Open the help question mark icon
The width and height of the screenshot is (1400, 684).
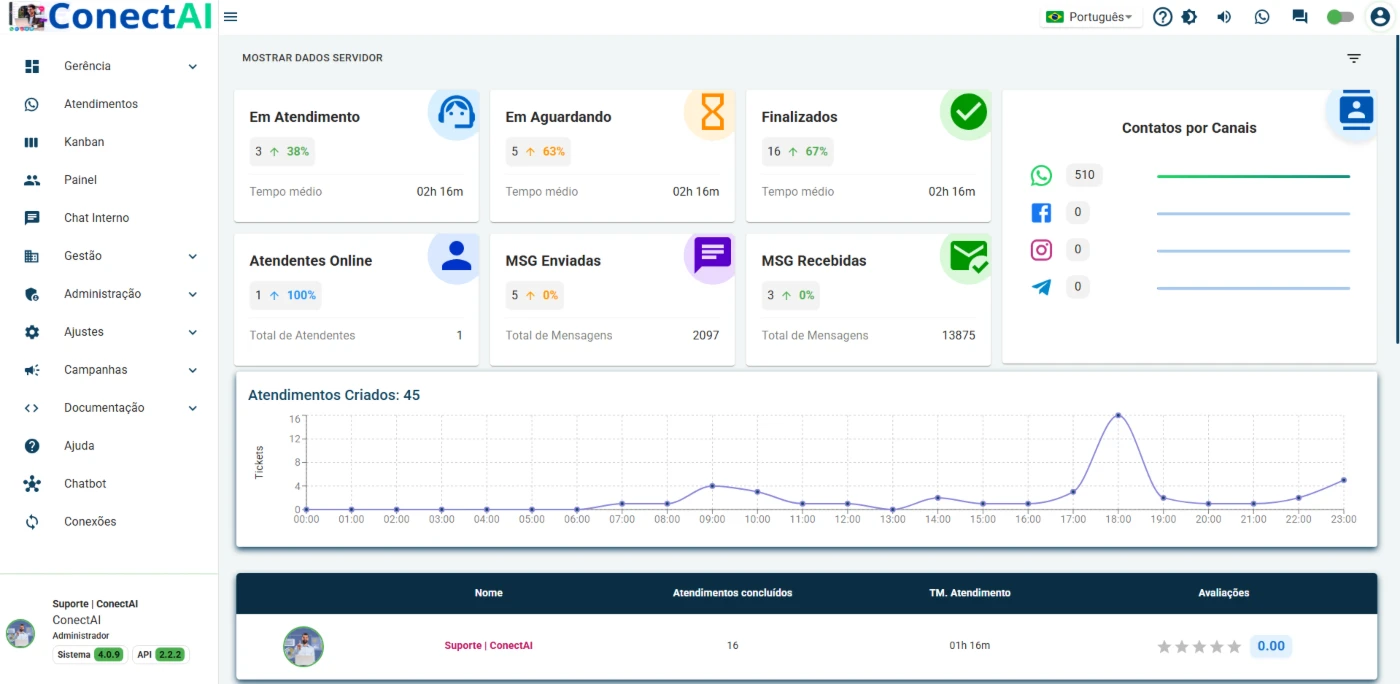point(1162,17)
